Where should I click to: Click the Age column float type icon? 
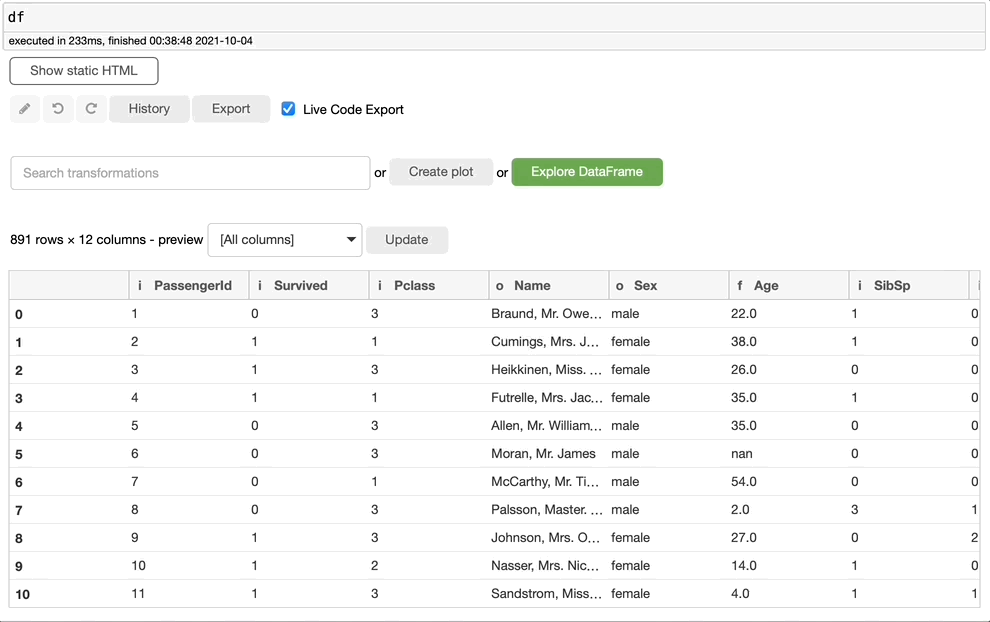pyautogui.click(x=740, y=286)
